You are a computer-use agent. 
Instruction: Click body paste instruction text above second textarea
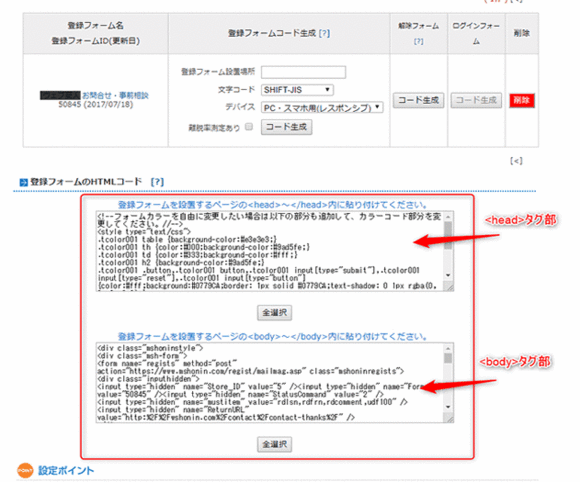coord(273,336)
